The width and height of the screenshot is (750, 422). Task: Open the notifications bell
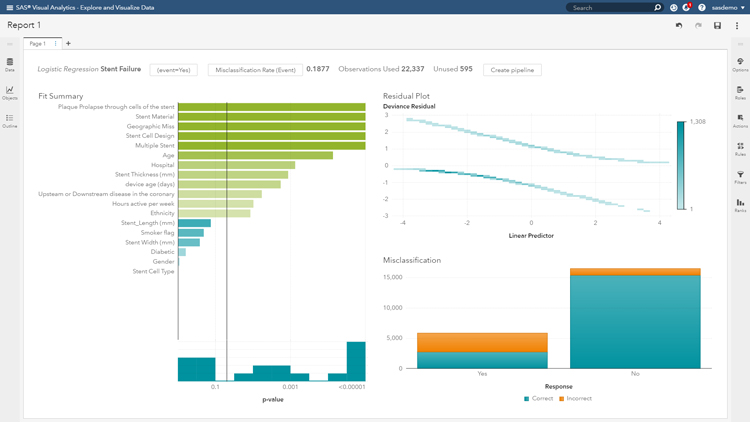click(x=686, y=7)
